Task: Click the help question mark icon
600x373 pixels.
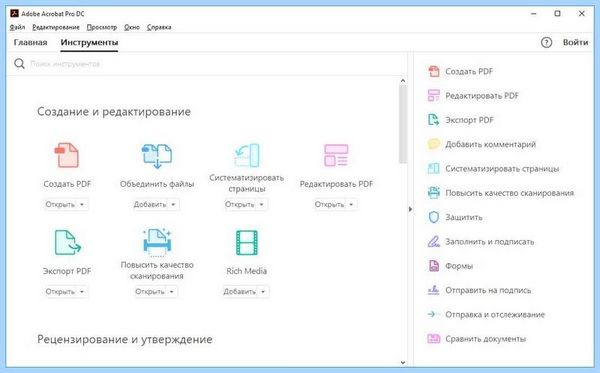Action: pos(546,42)
